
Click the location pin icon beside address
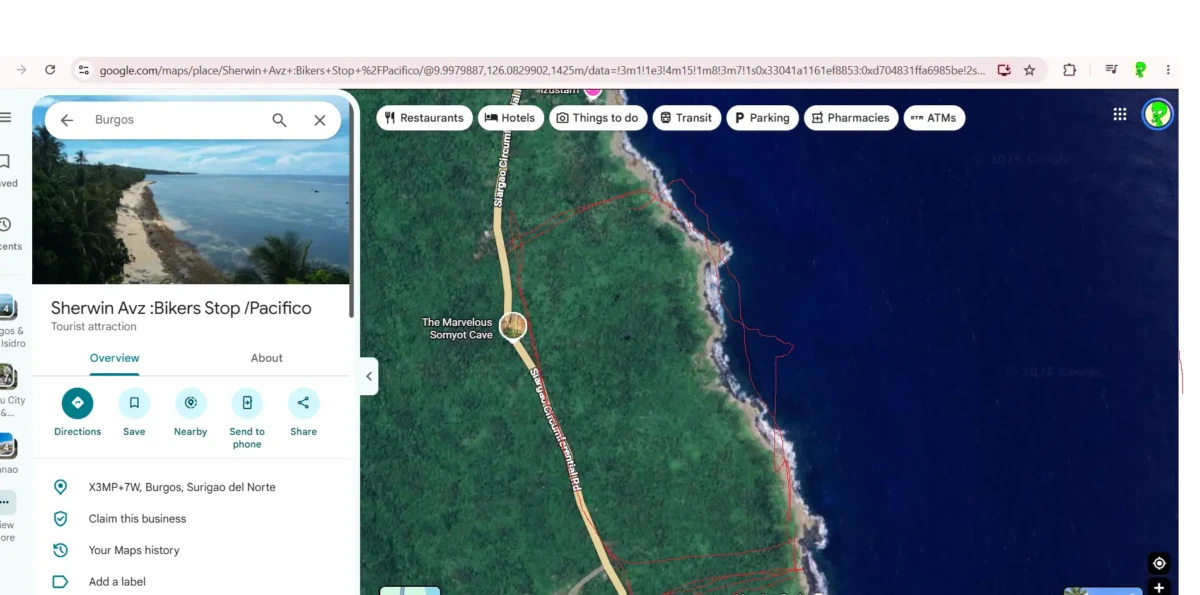(x=60, y=487)
